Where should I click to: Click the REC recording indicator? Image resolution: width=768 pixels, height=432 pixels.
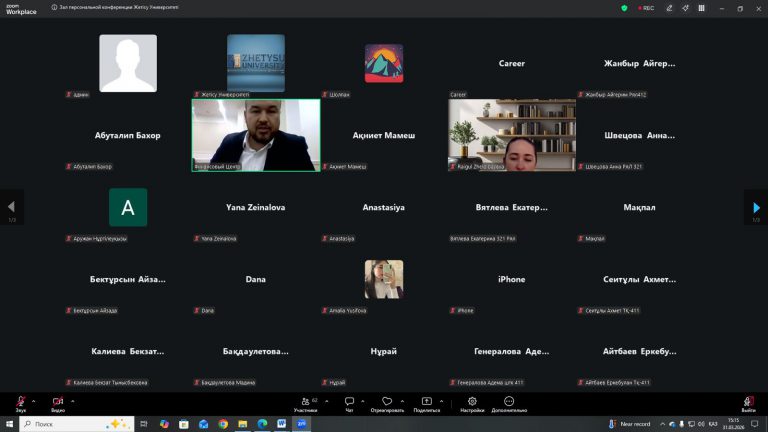pyautogui.click(x=647, y=8)
